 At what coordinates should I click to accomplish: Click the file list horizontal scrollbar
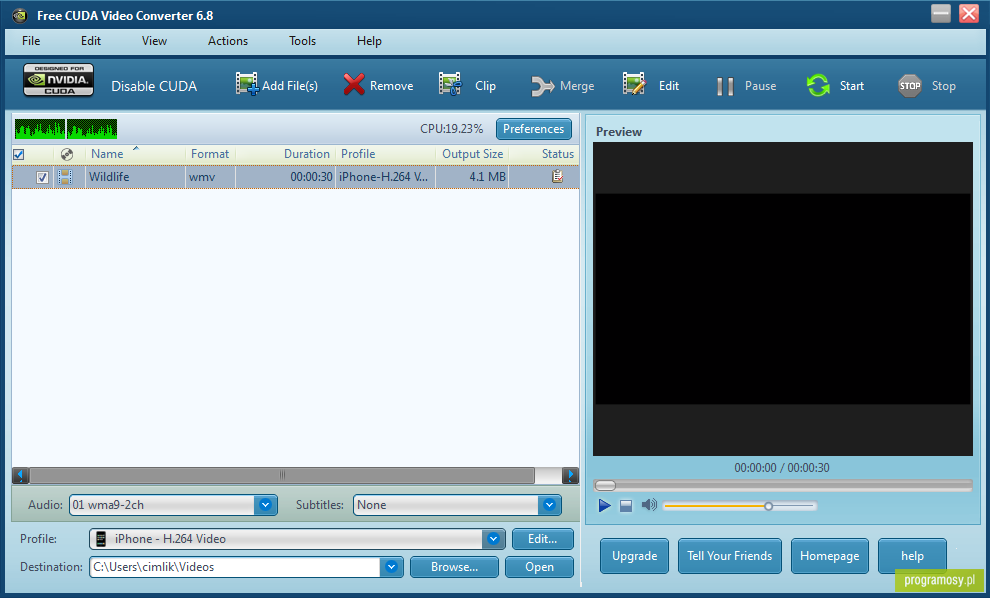[x=282, y=475]
